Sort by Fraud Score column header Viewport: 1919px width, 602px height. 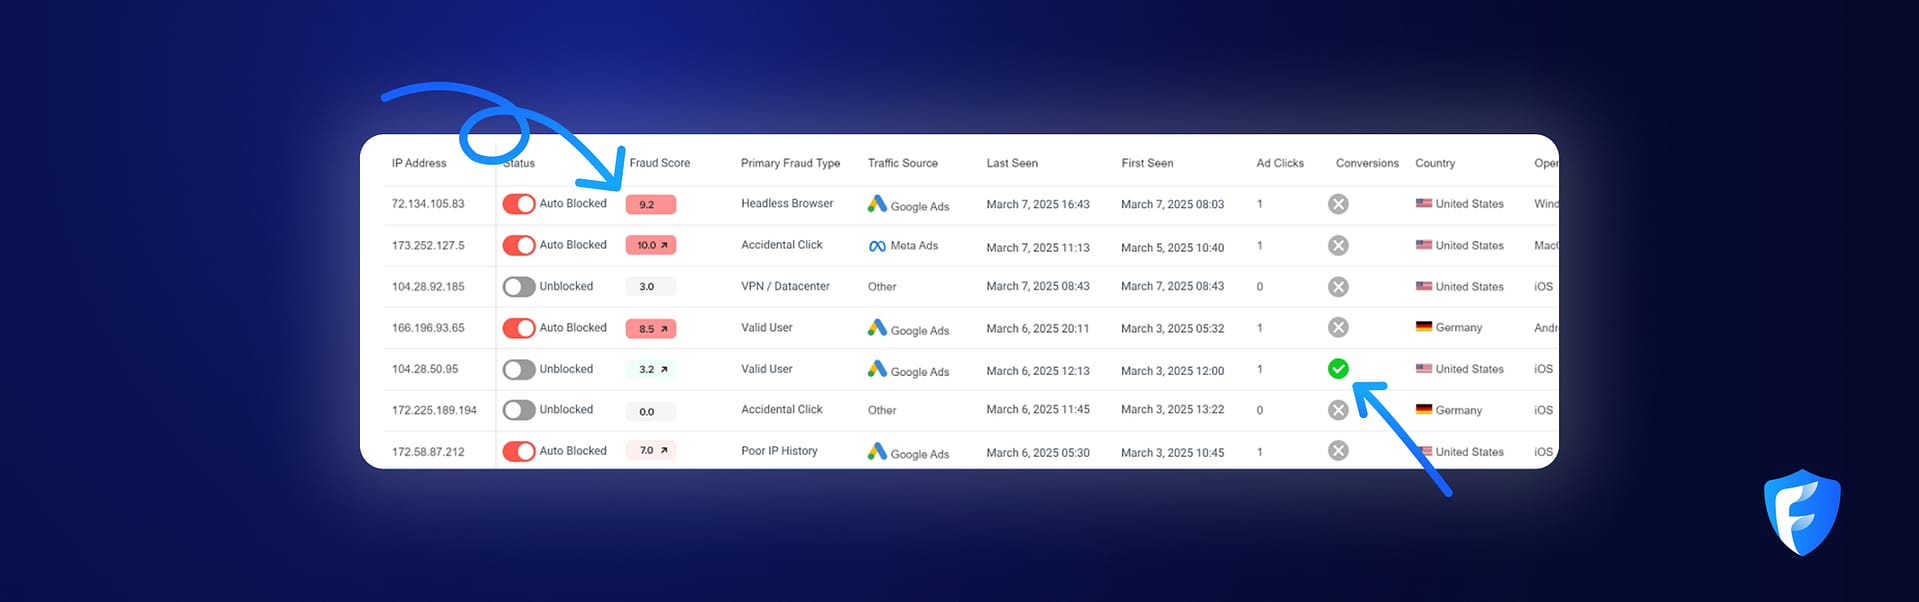pos(659,163)
